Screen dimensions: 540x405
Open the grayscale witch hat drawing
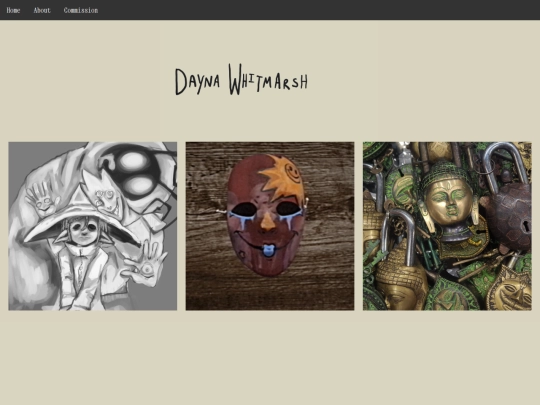click(93, 226)
